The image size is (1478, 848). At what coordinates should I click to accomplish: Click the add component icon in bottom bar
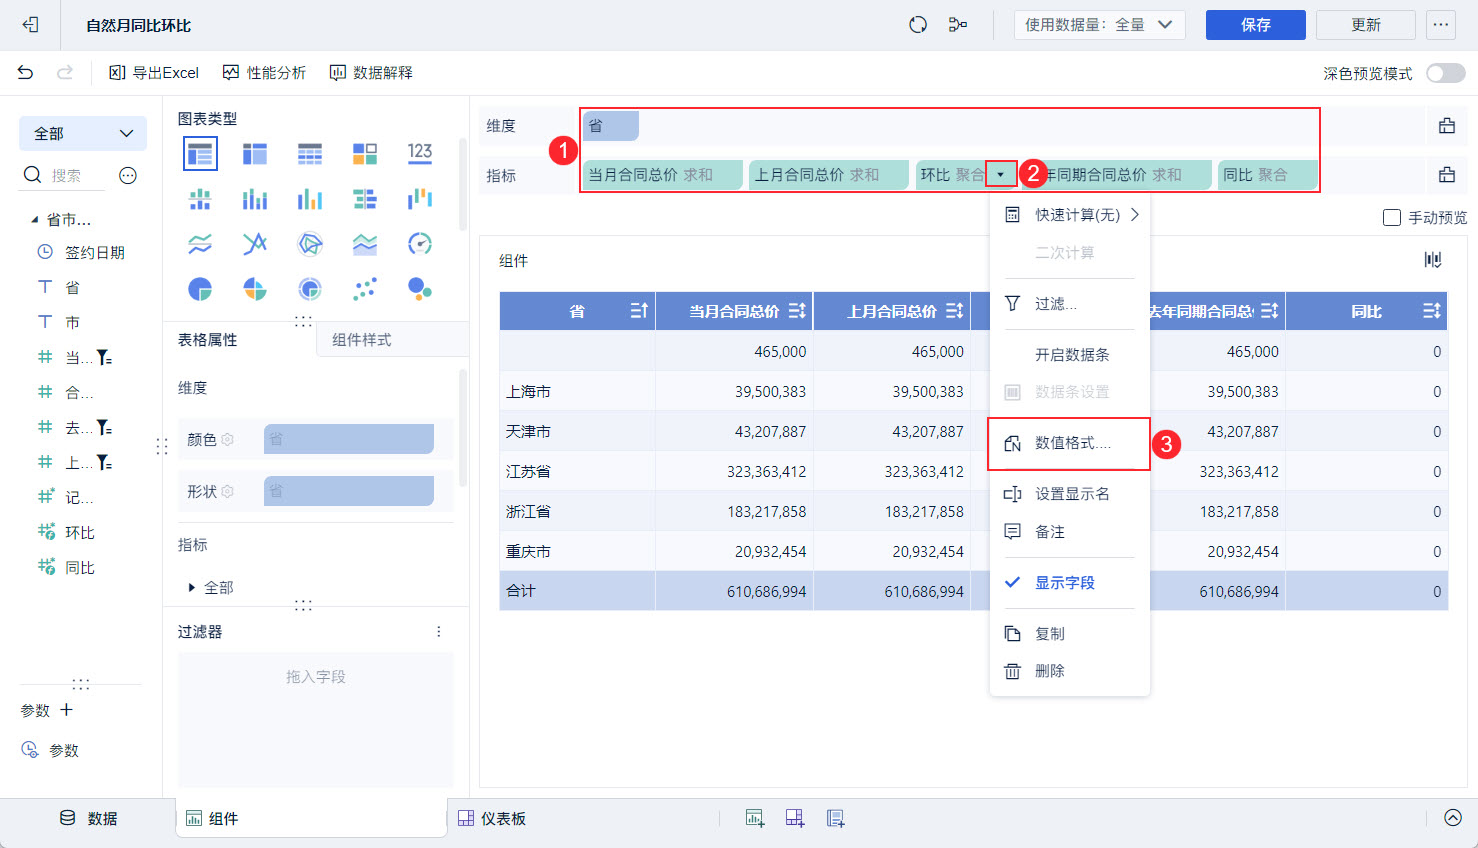(755, 819)
